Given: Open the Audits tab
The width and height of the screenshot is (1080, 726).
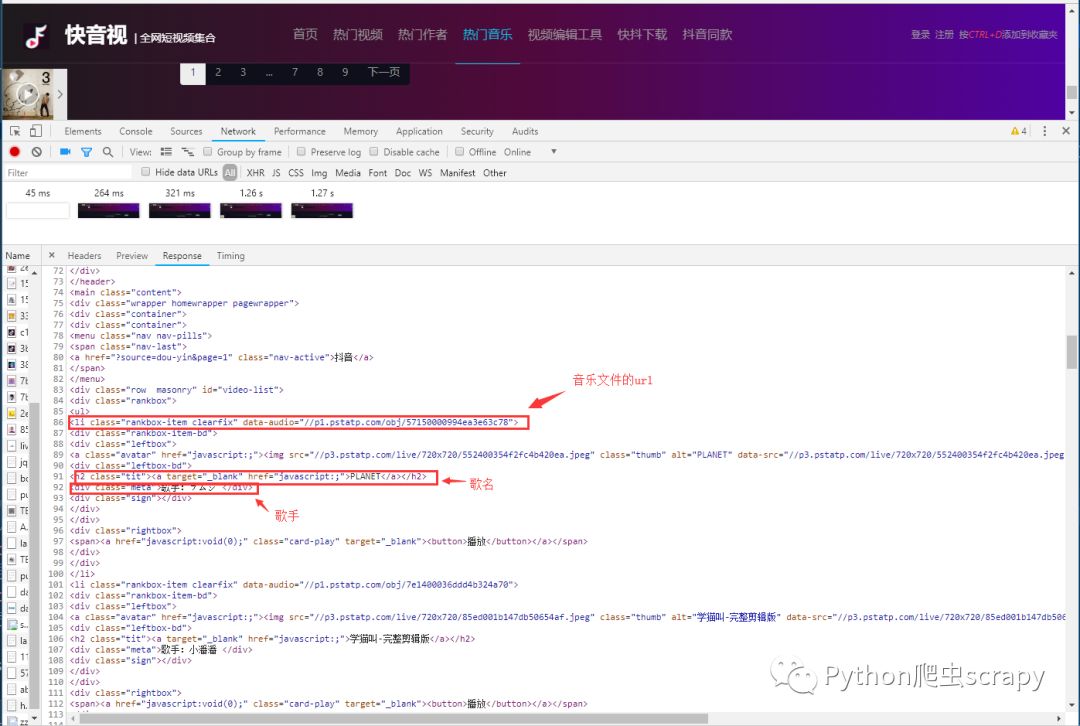Looking at the screenshot, I should pyautogui.click(x=525, y=131).
